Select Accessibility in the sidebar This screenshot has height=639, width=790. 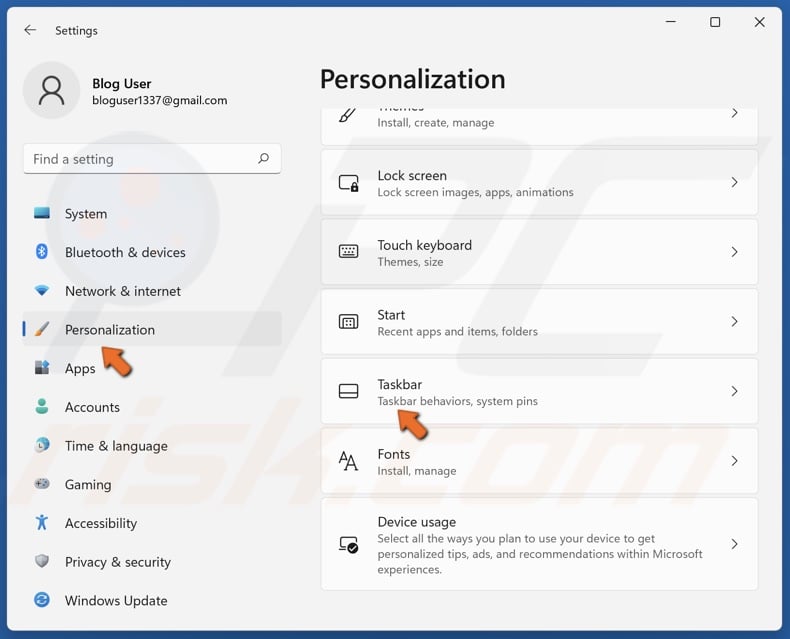point(152,523)
